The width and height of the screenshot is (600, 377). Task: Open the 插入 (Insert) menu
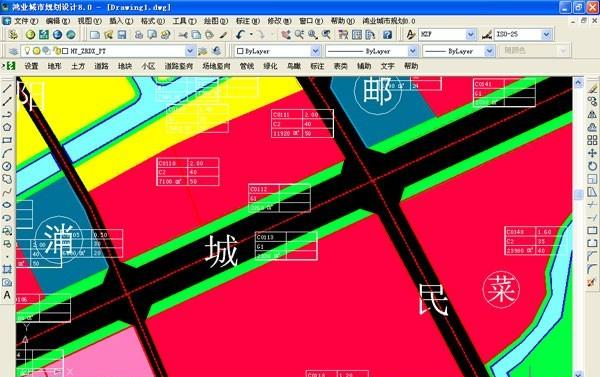click(121, 21)
